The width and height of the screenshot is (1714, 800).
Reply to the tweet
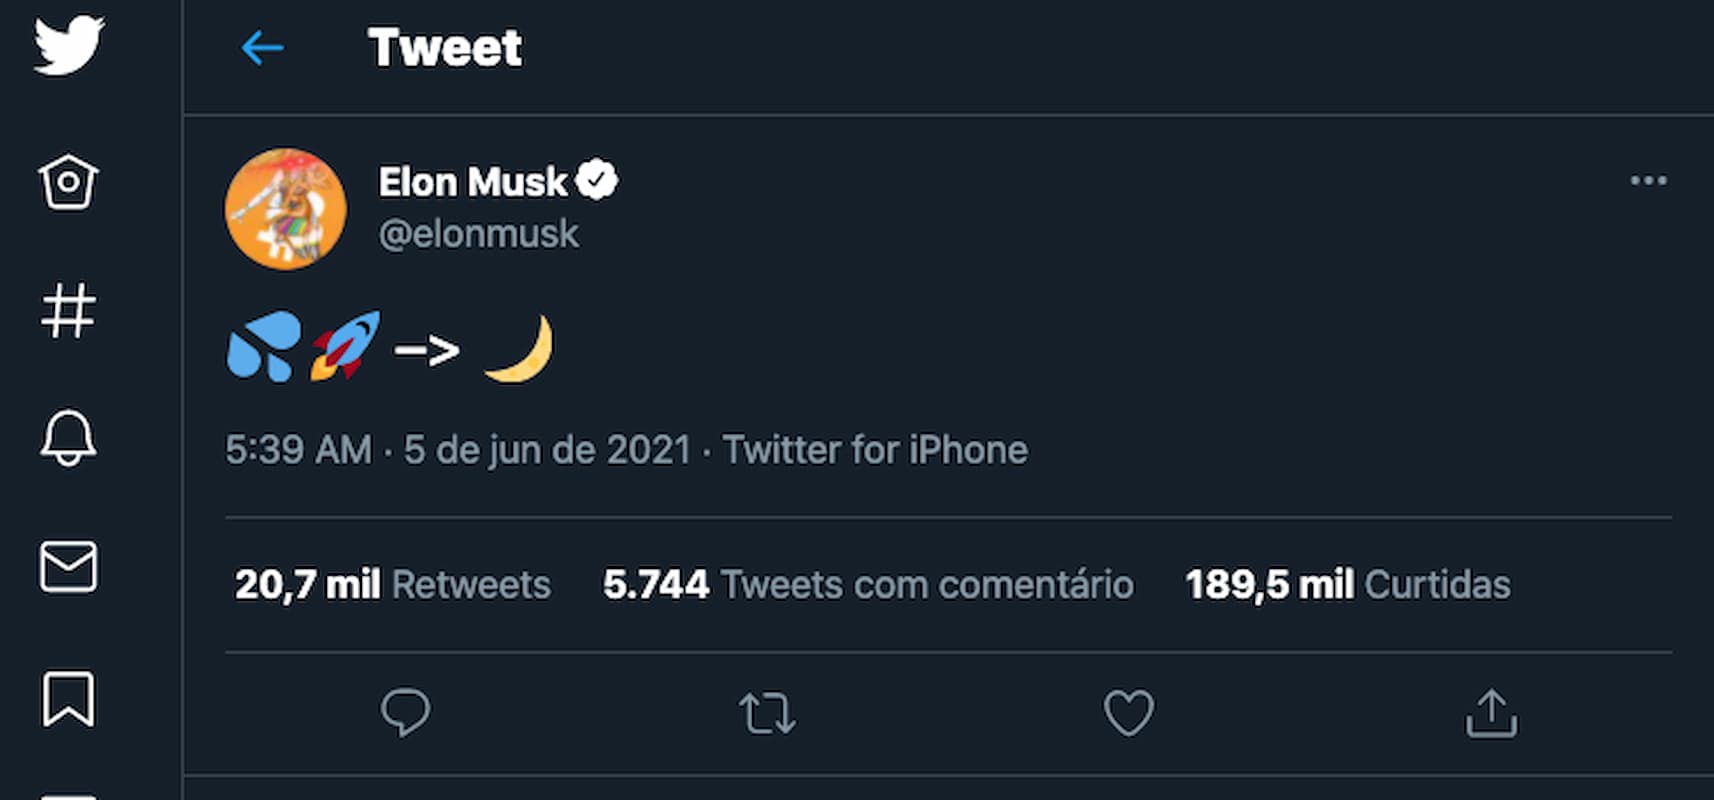pyautogui.click(x=405, y=713)
